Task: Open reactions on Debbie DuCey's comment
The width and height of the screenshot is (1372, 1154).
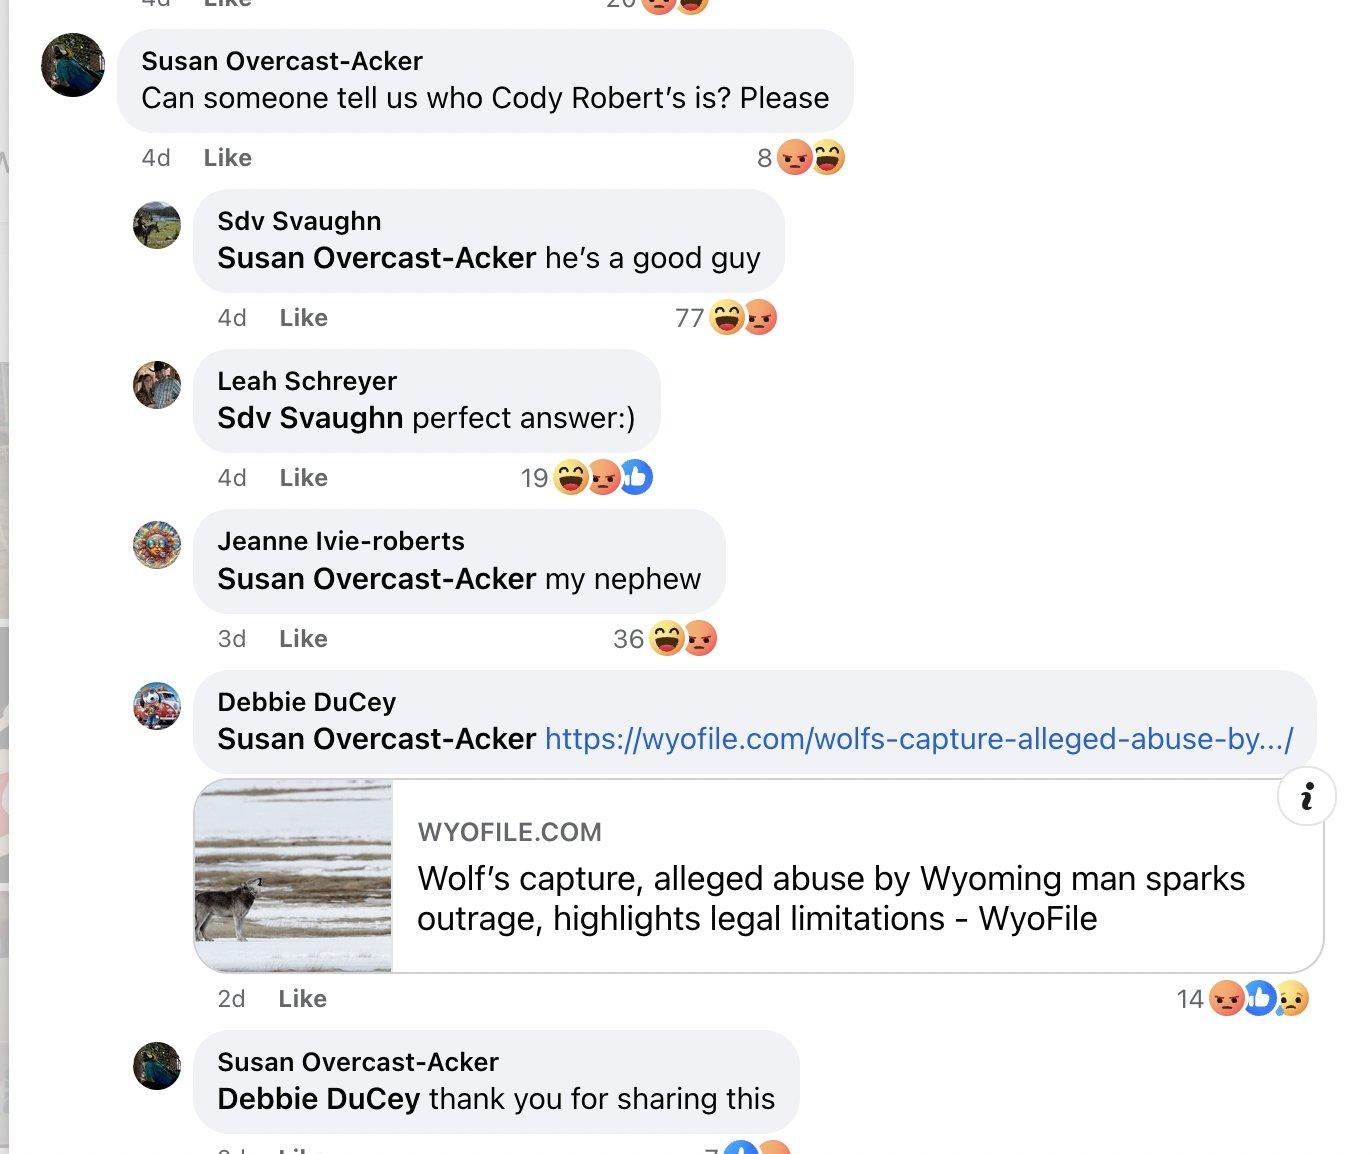Action: [1243, 999]
